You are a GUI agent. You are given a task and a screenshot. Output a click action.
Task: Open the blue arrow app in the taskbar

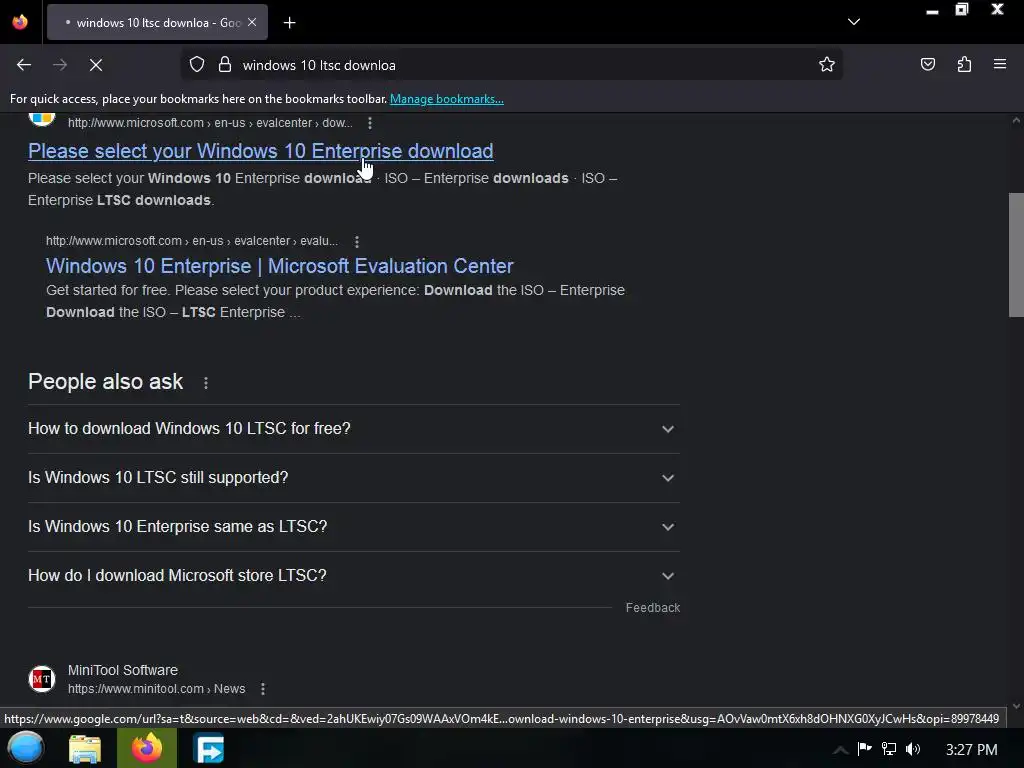point(209,749)
